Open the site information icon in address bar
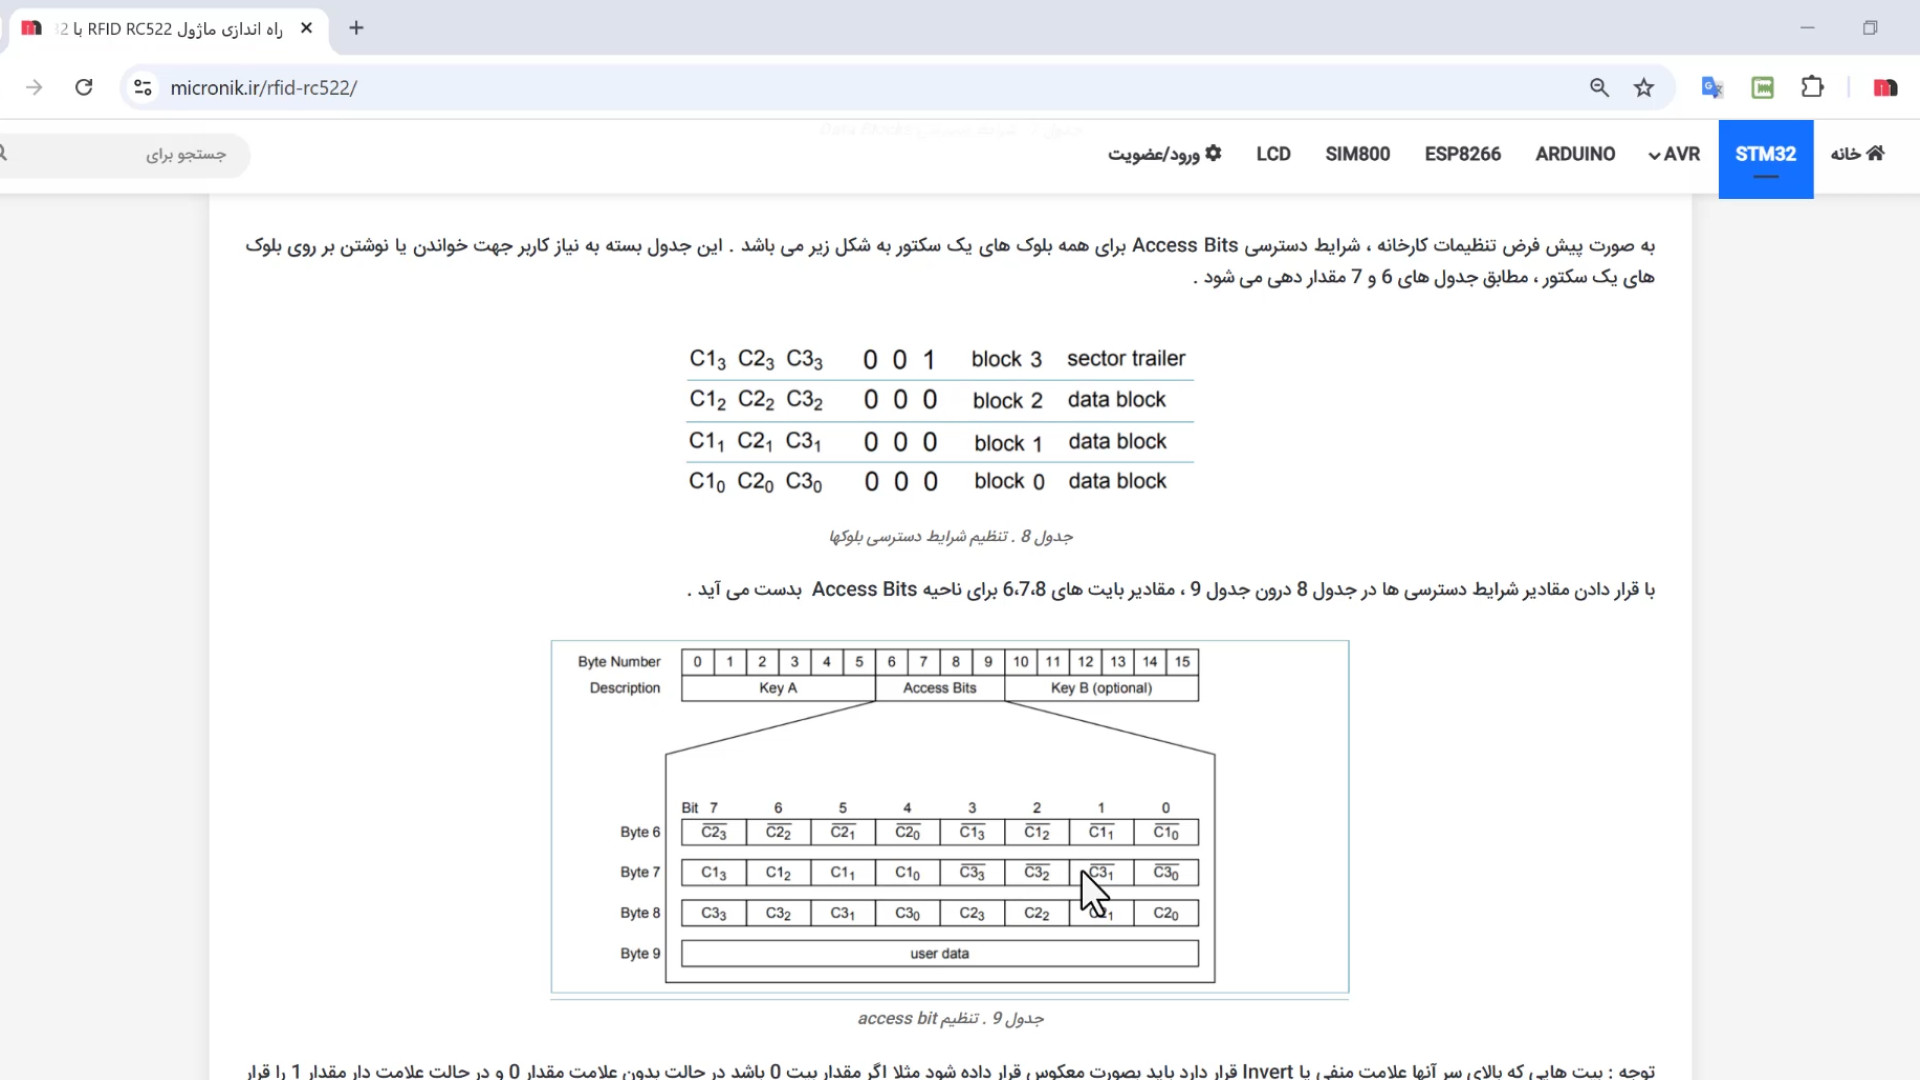This screenshot has height=1080, width=1920. pos(143,88)
